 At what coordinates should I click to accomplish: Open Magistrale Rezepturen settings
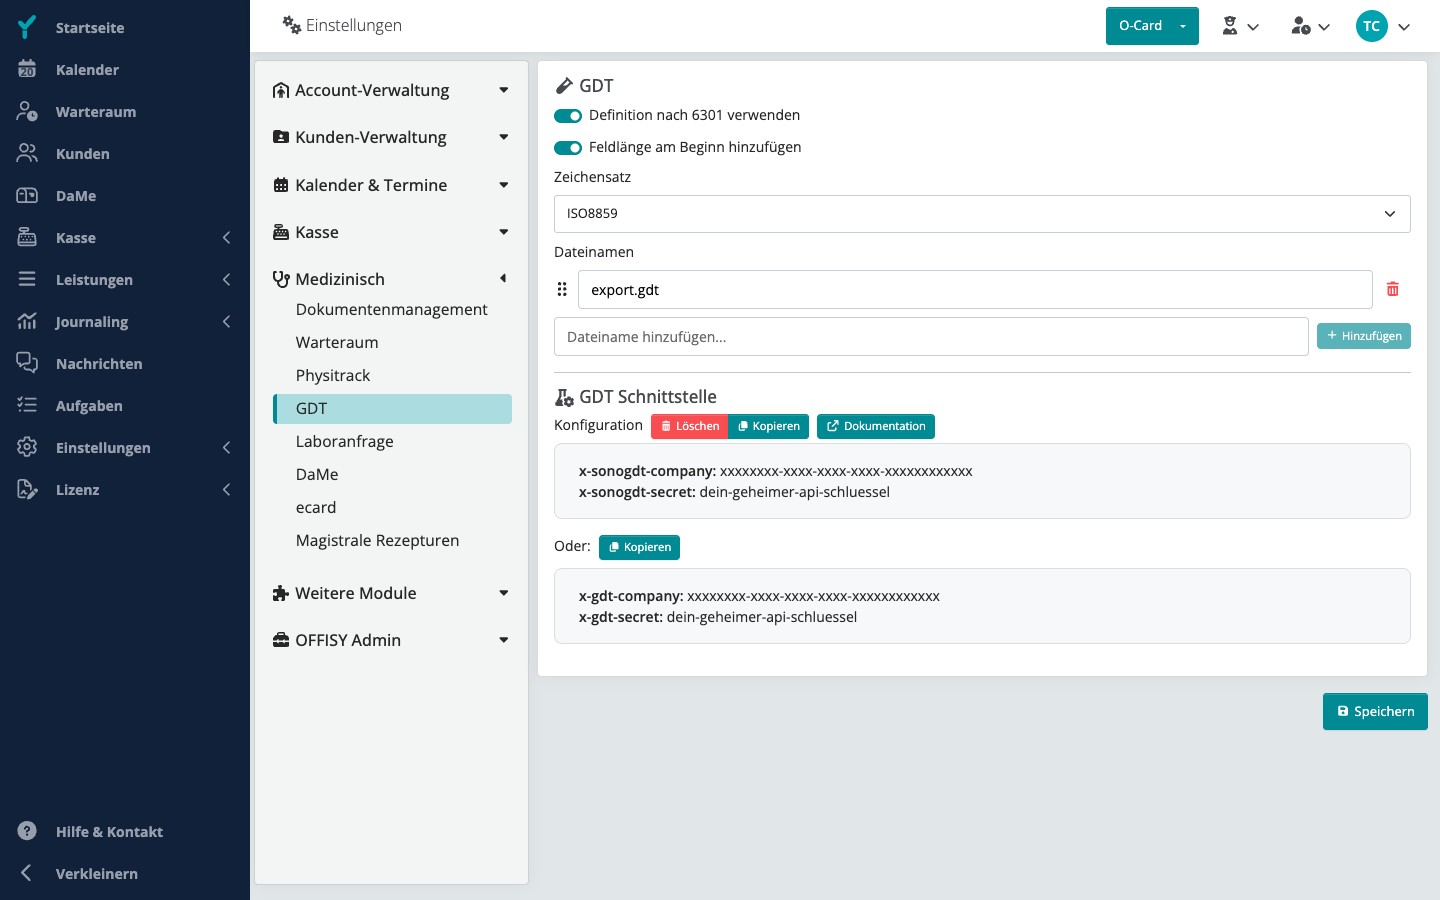(392, 540)
